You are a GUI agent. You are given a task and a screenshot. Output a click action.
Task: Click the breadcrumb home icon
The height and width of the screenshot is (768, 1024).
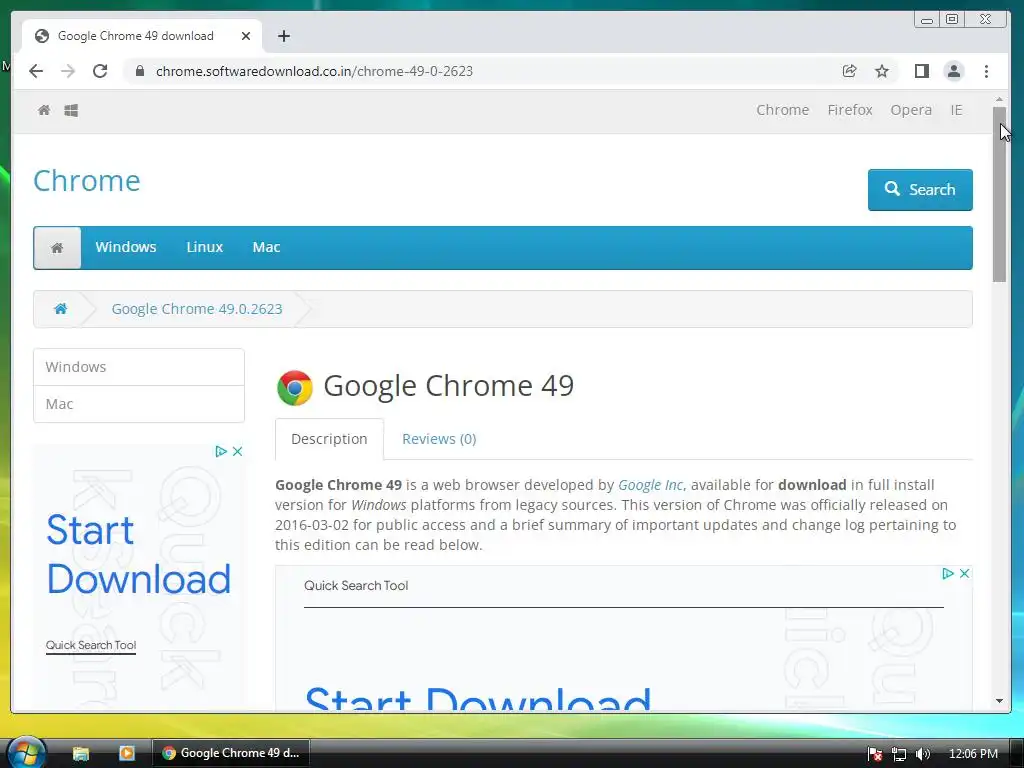(61, 308)
